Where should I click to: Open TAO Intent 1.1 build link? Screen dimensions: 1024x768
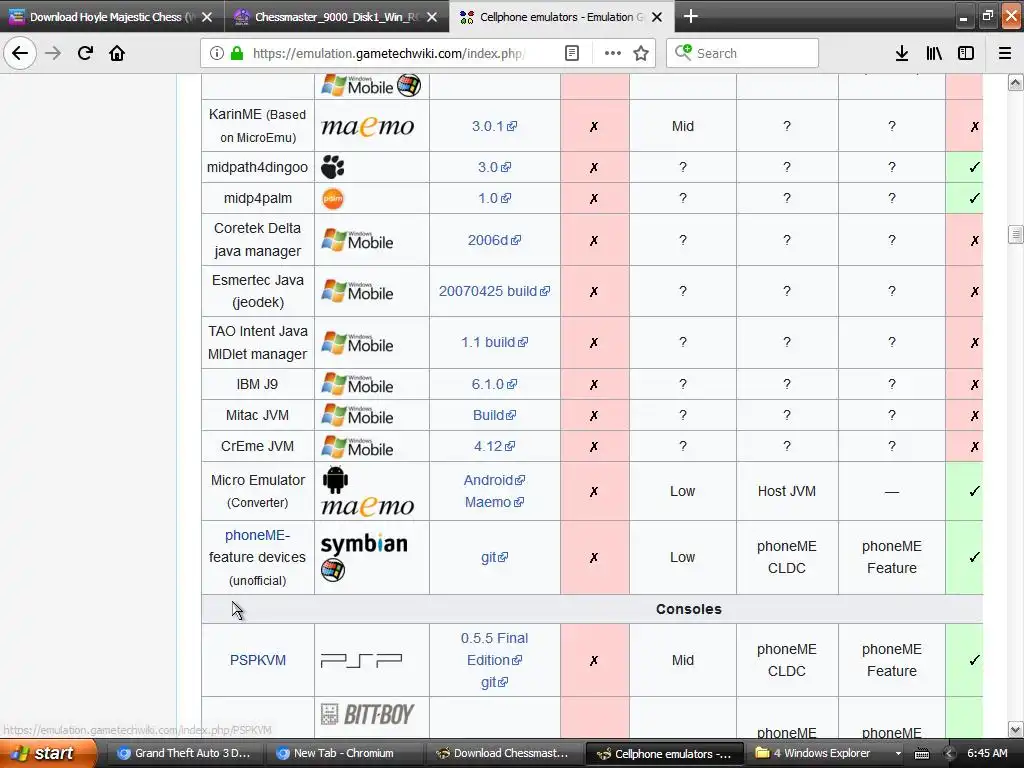494,342
